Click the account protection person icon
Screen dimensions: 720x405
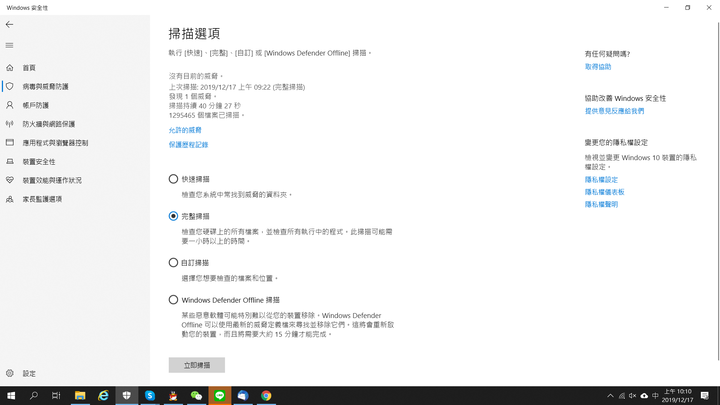click(x=10, y=105)
